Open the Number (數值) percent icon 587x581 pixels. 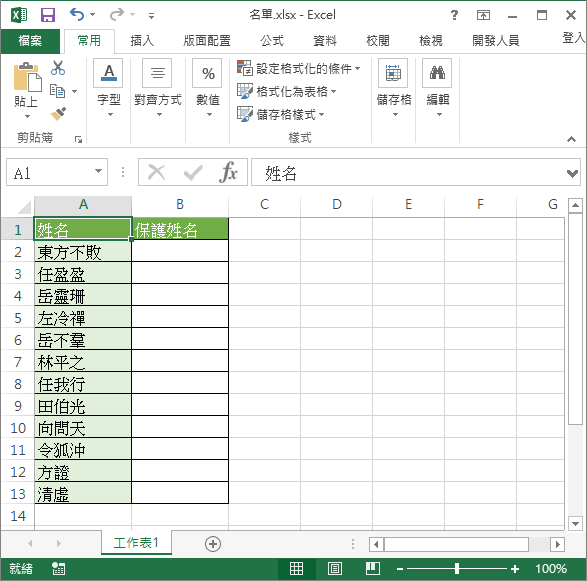coord(208,73)
